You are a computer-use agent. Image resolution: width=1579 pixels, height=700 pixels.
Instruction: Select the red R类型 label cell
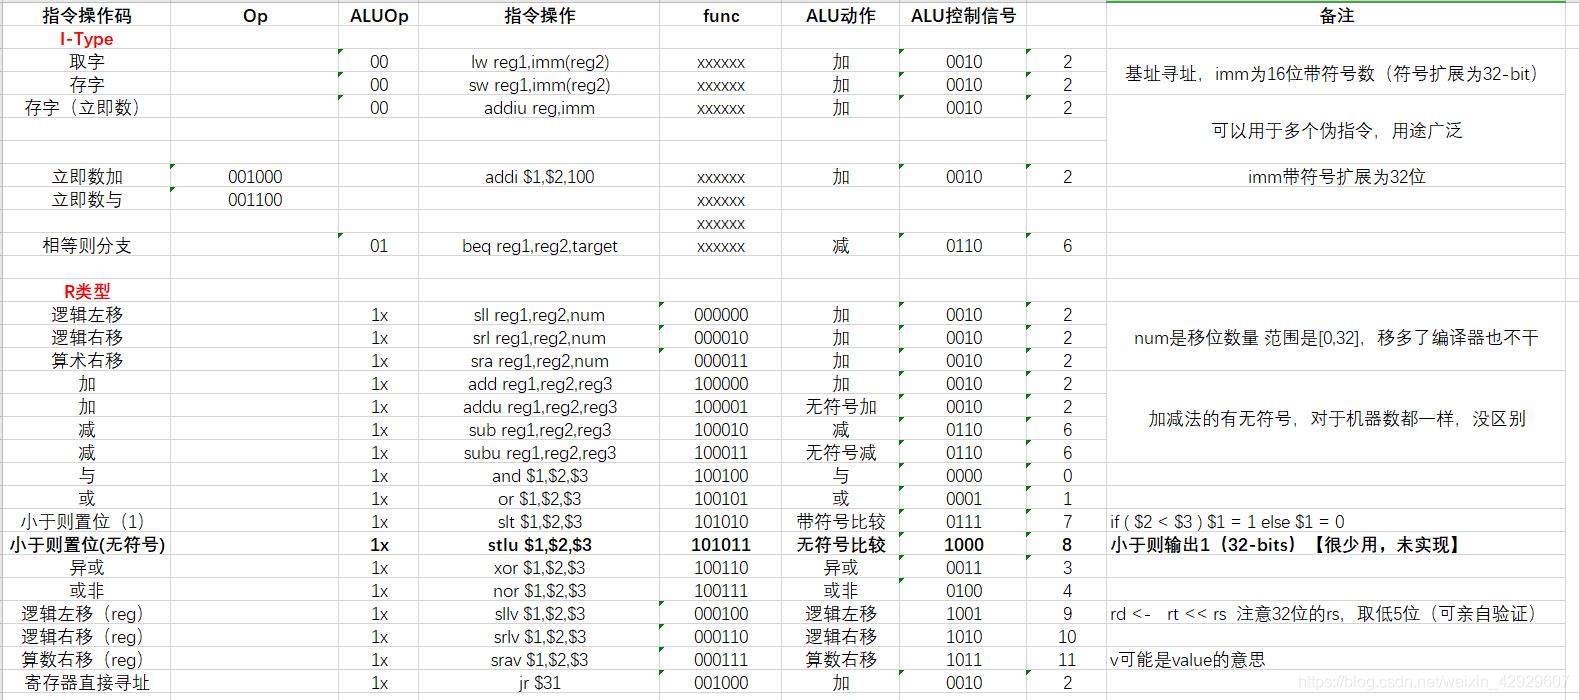pyautogui.click(x=87, y=292)
